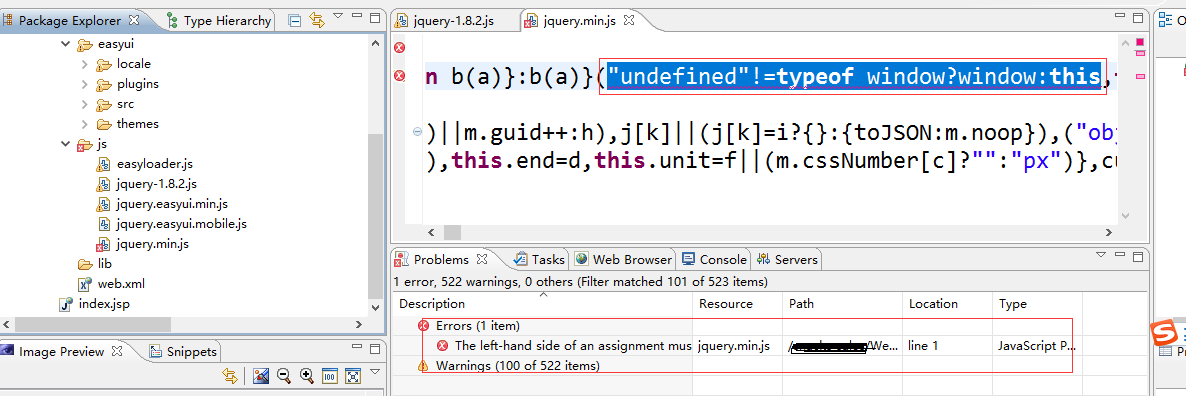Select jquery.min.js in Package Explorer tree

(x=143, y=244)
